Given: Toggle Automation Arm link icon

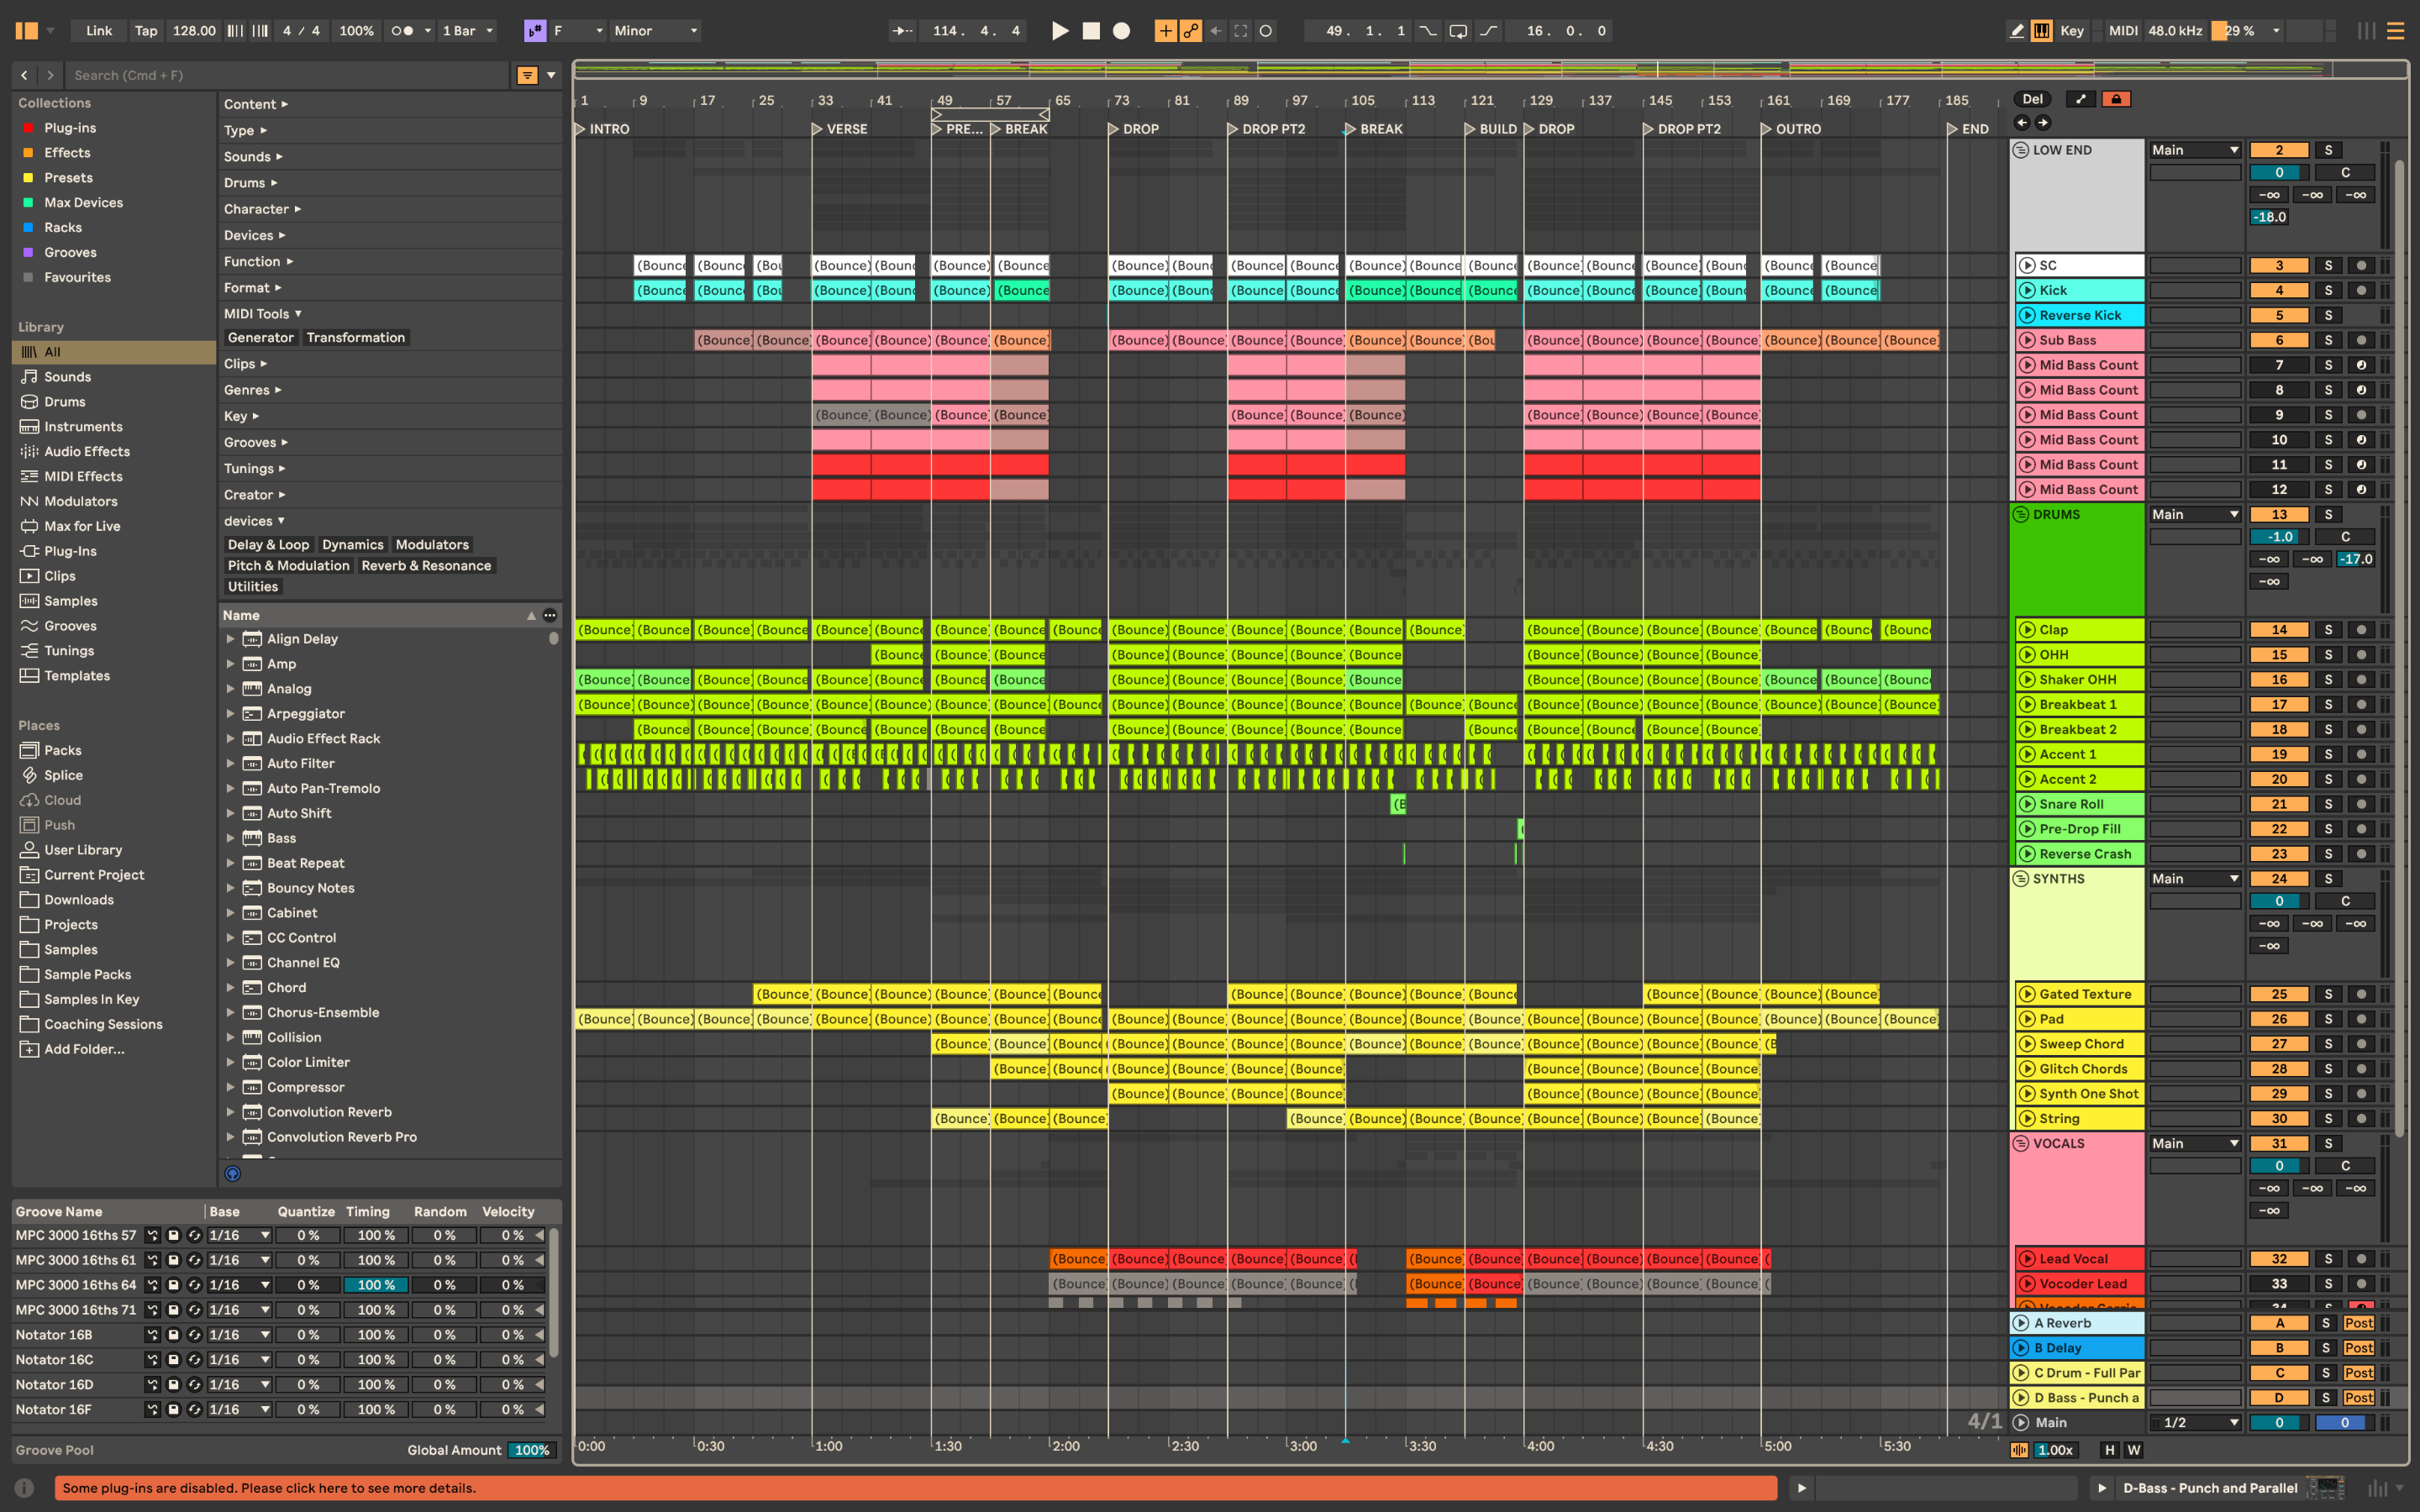Looking at the screenshot, I should tap(1190, 31).
